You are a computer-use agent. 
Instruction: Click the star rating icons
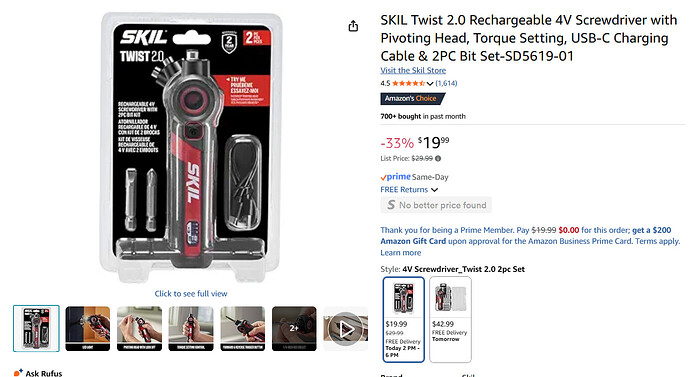tap(408, 83)
